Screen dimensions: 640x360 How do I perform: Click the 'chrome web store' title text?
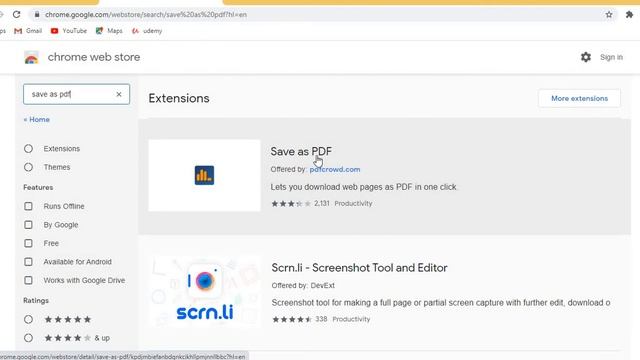point(94,57)
